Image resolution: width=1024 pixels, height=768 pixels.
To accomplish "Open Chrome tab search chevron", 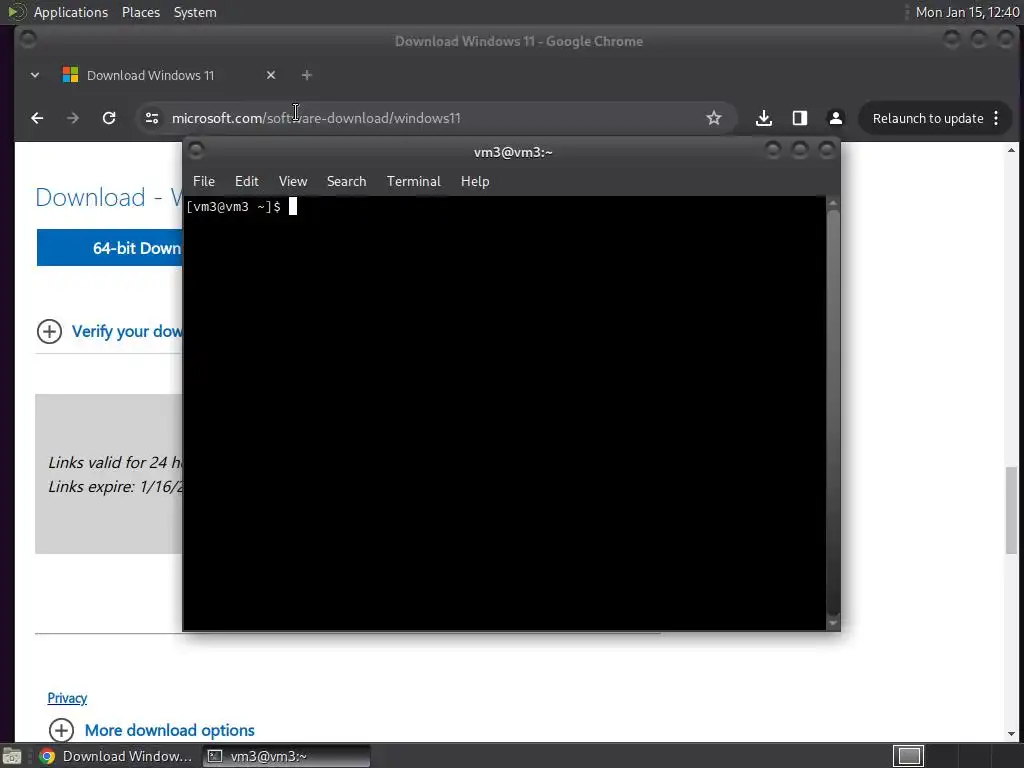I will click(35, 75).
